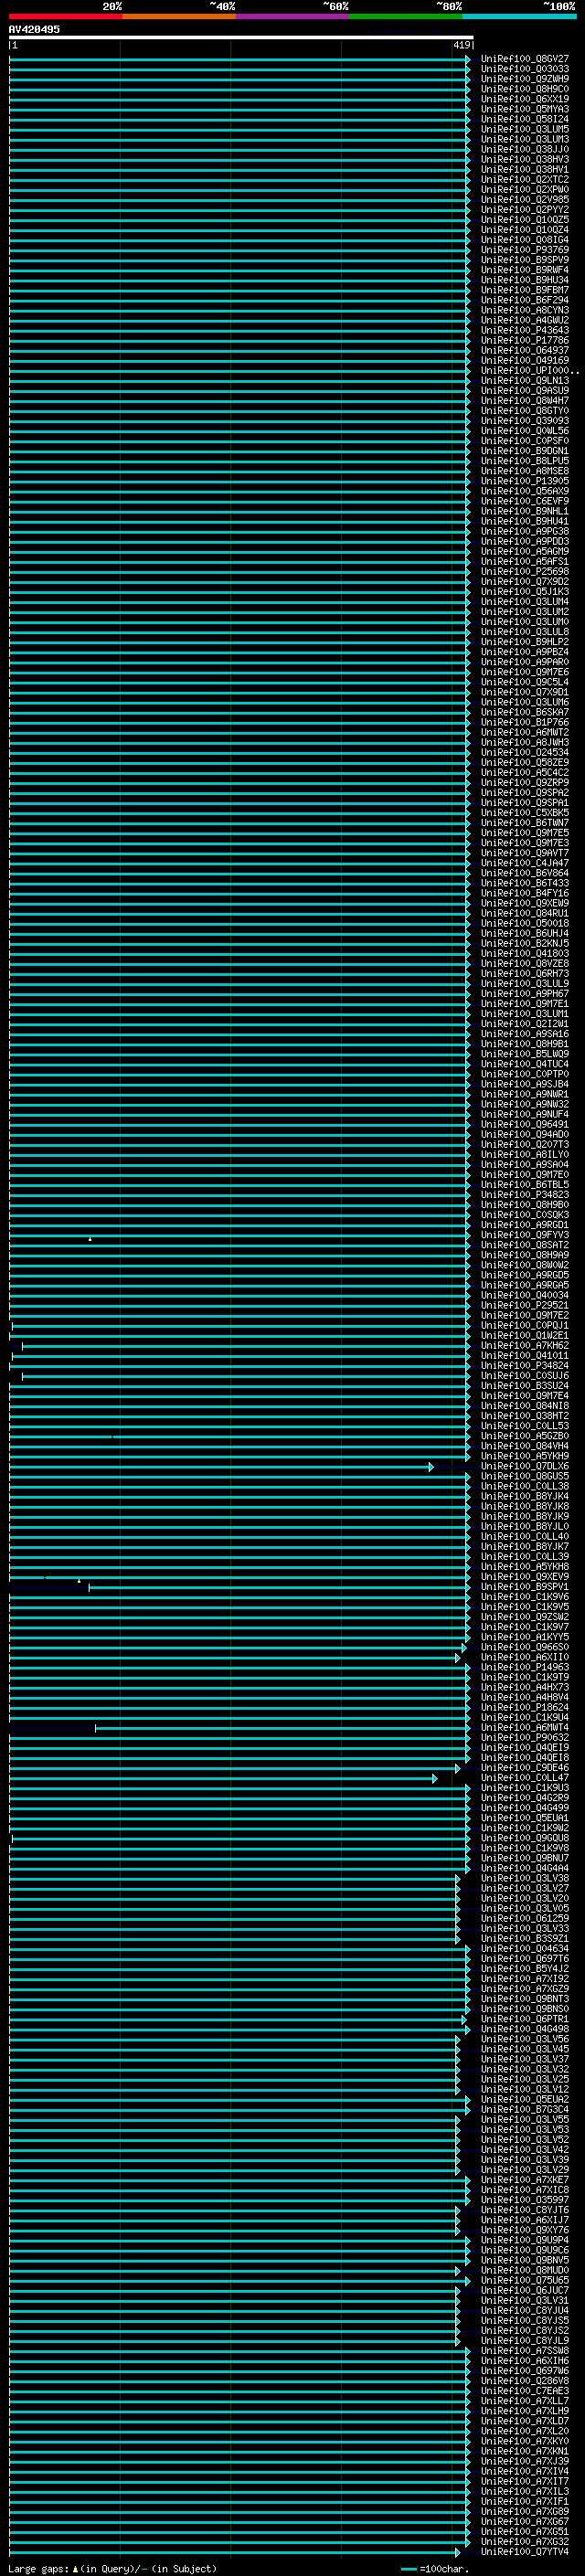Open hit UniRef100_Q03033
The width and height of the screenshot is (585, 2576).
click(x=525, y=69)
